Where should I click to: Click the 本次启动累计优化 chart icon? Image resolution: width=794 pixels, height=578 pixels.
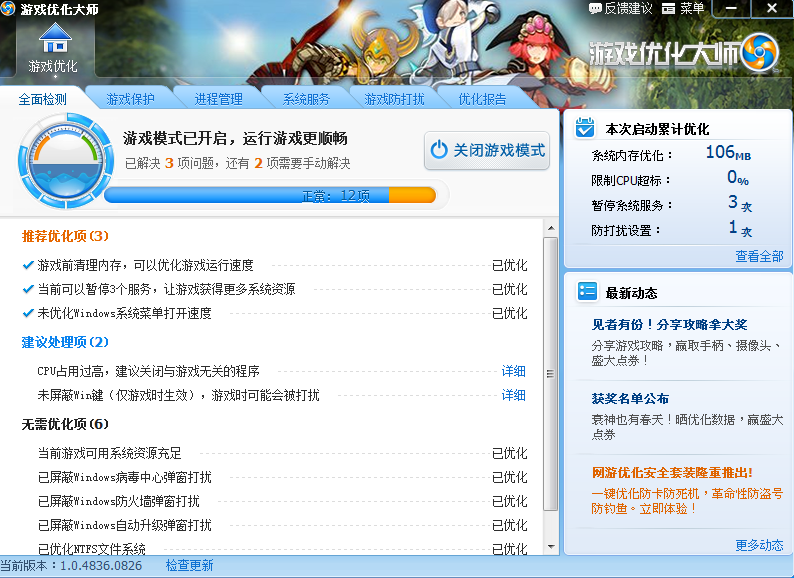(586, 129)
